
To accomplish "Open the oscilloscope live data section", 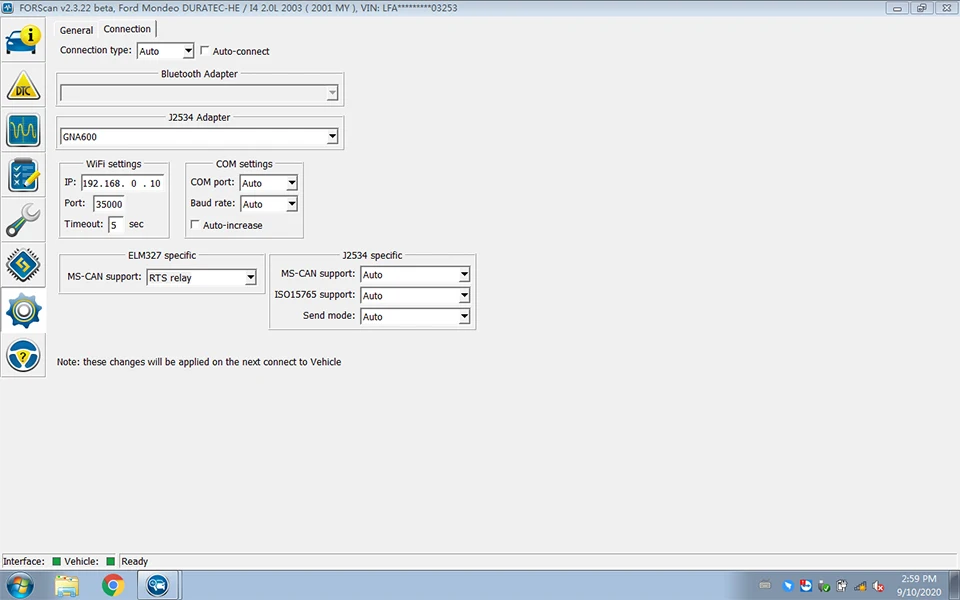I will [23, 130].
